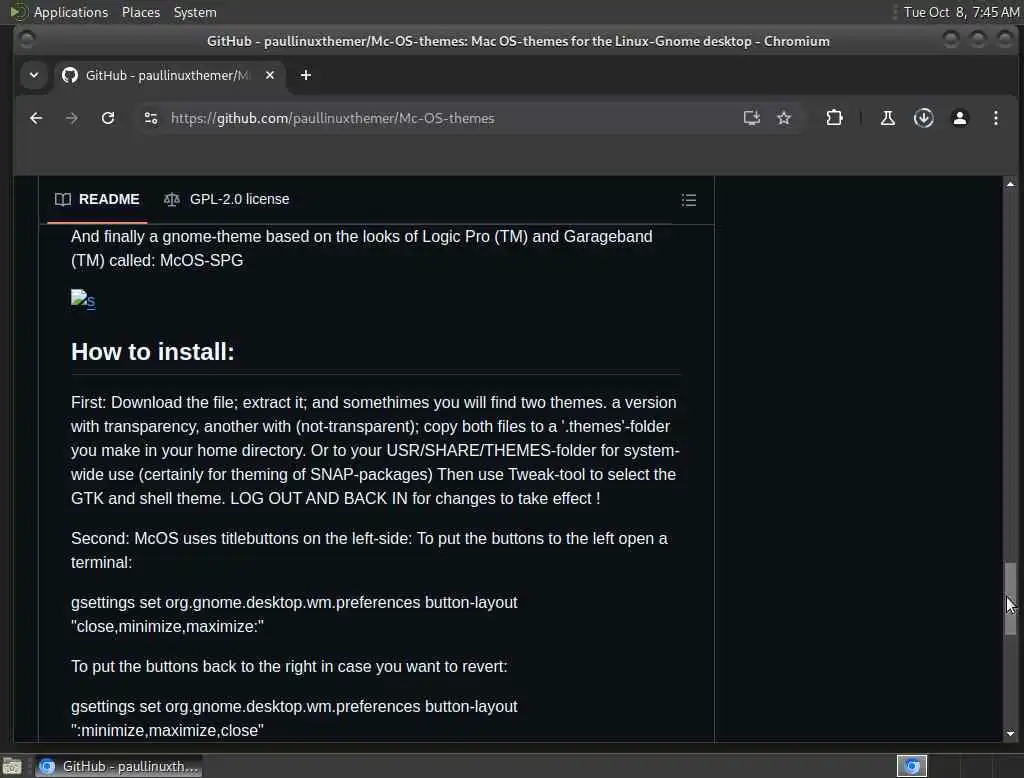This screenshot has height=778, width=1024.
Task: Click the text 'called: McOS-SPG'
Action: pos(176,260)
